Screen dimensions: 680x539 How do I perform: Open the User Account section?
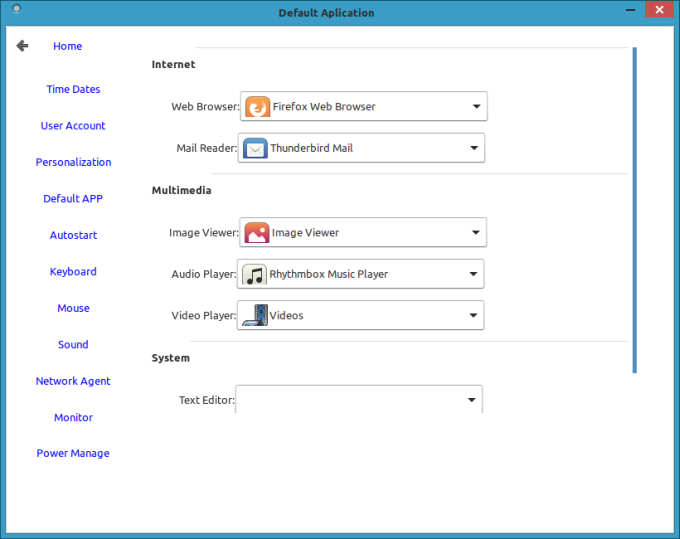click(x=73, y=126)
